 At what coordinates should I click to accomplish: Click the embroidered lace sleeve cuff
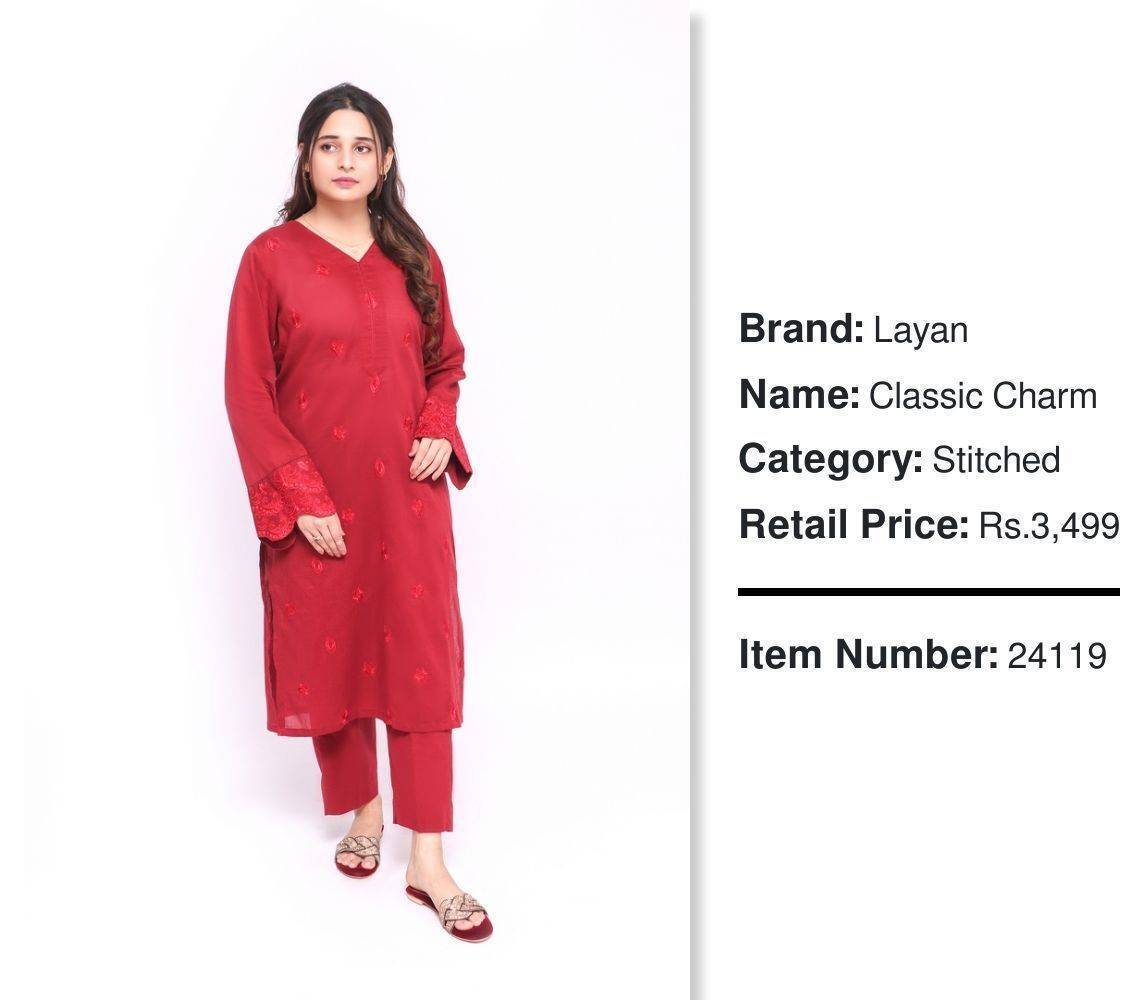[x=290, y=496]
